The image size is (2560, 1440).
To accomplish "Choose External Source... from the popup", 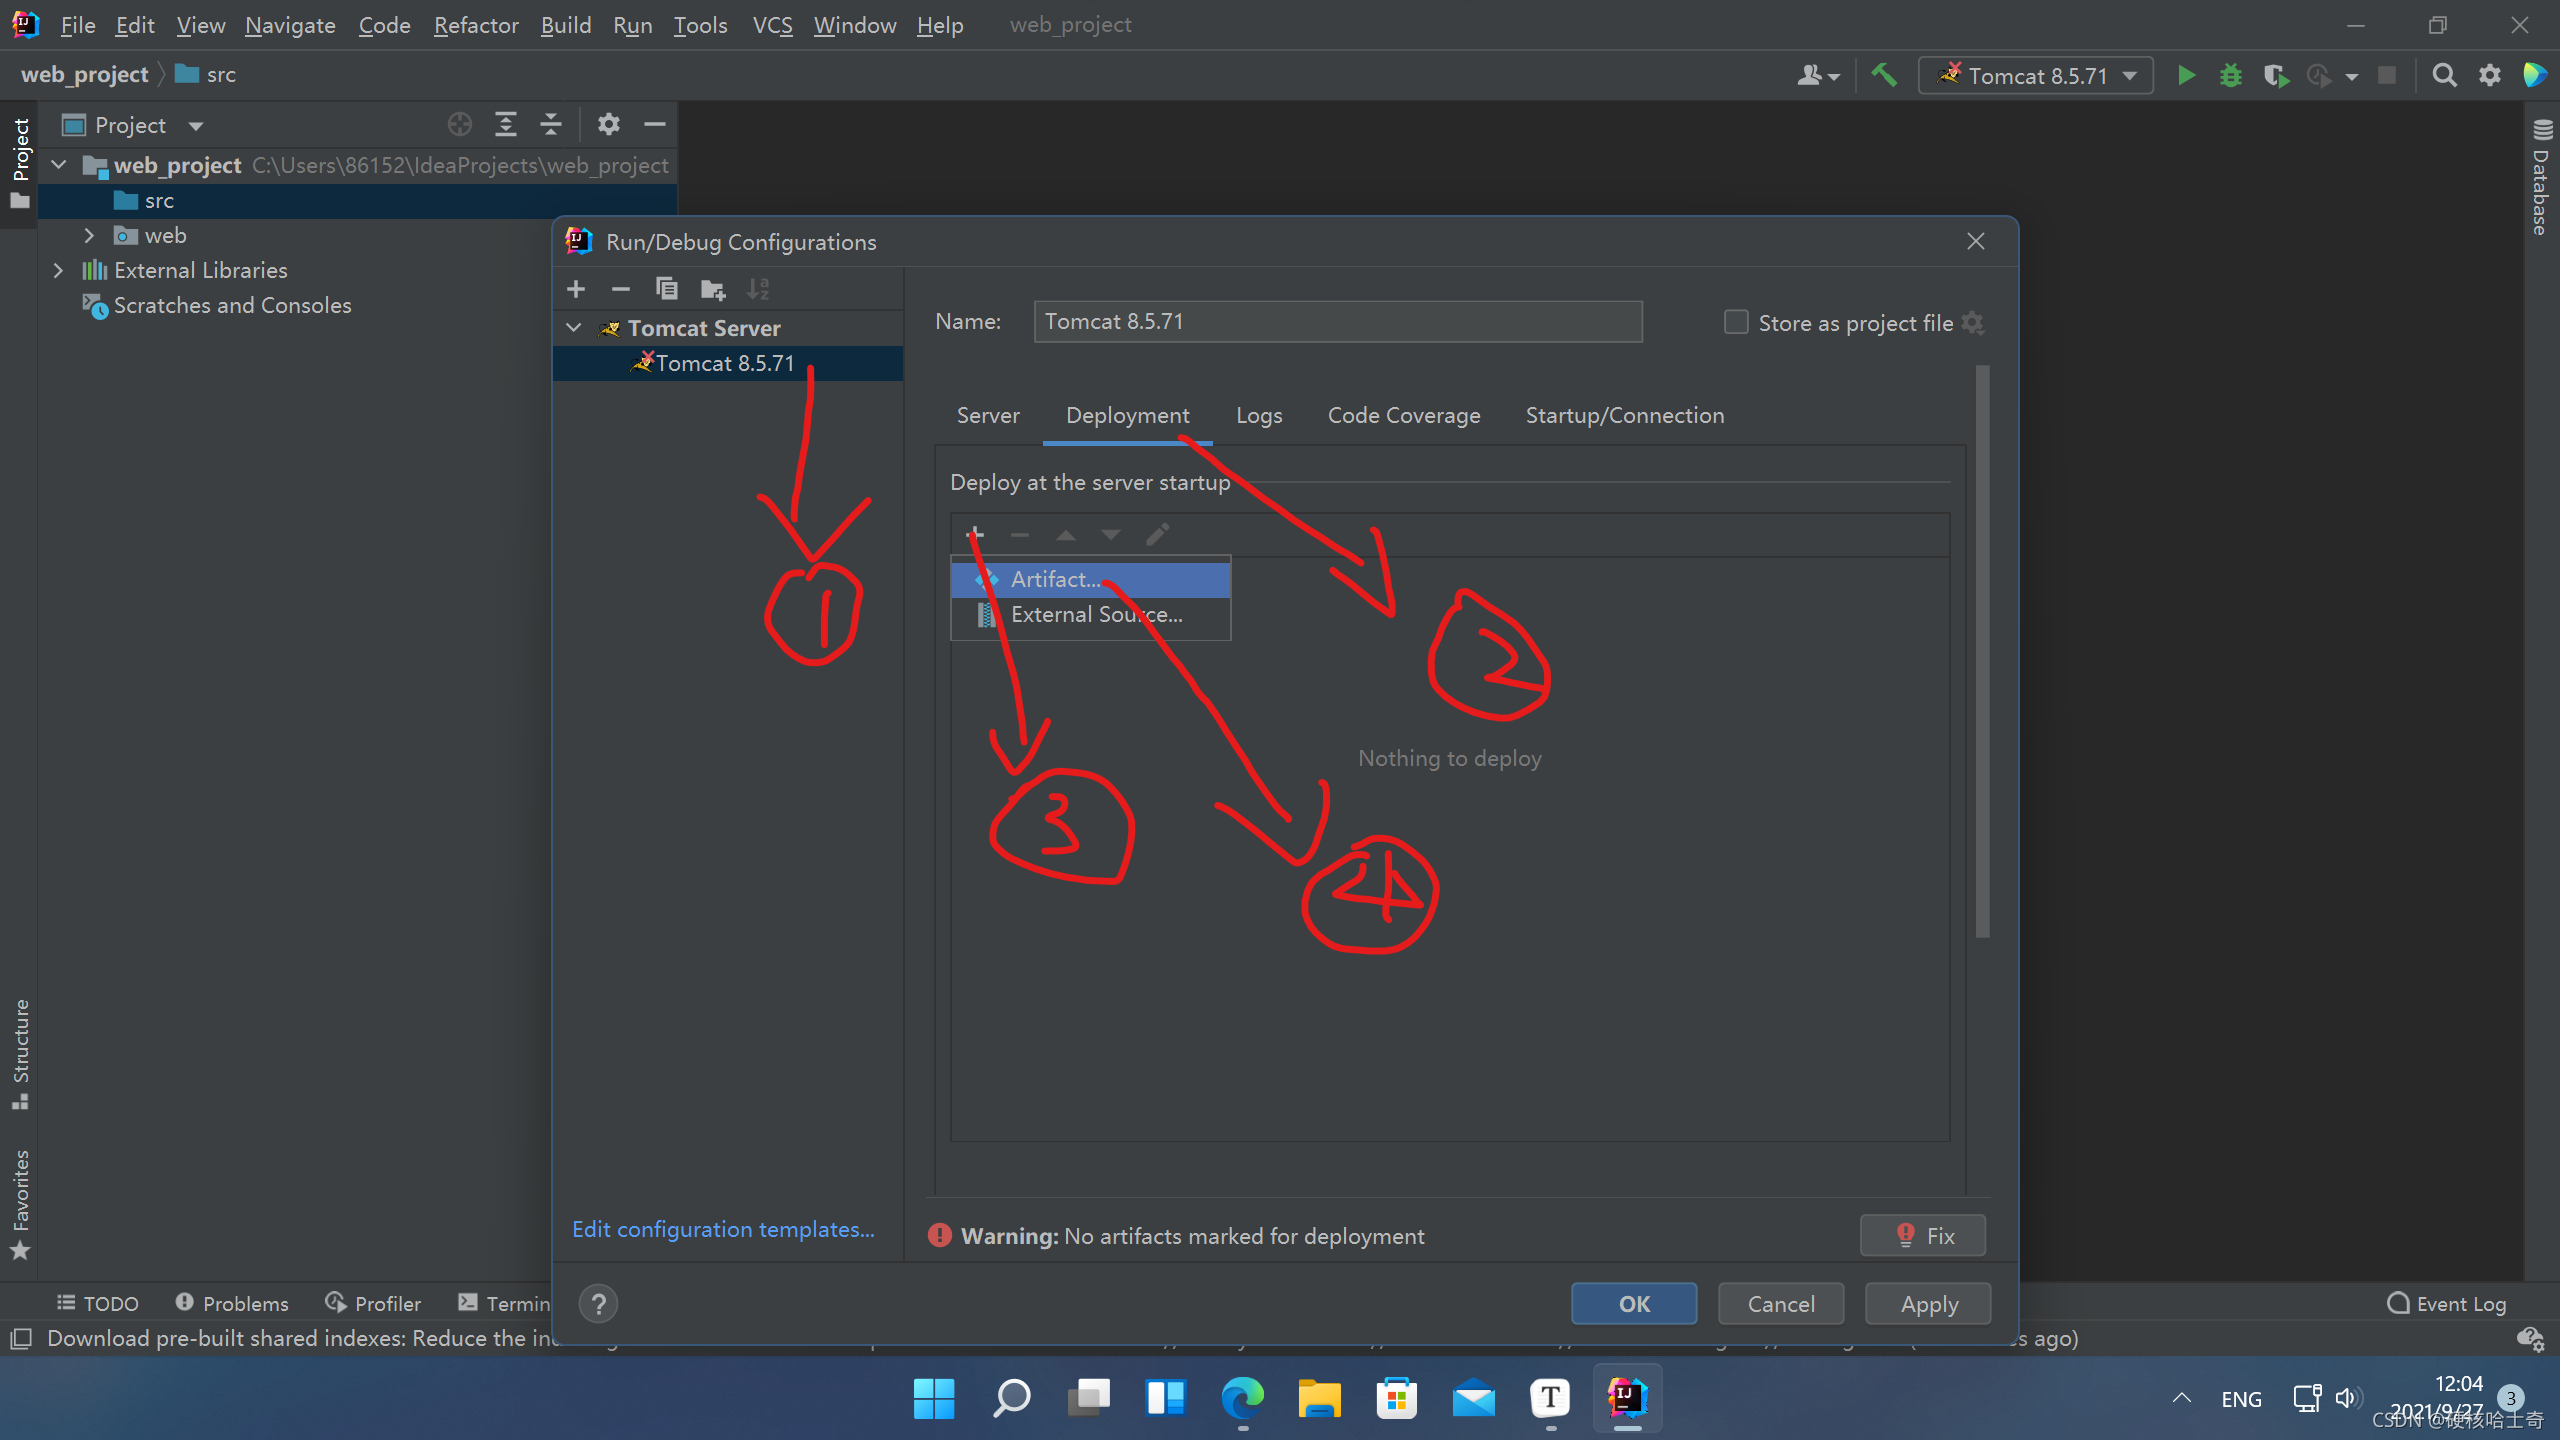I will pyautogui.click(x=1091, y=614).
